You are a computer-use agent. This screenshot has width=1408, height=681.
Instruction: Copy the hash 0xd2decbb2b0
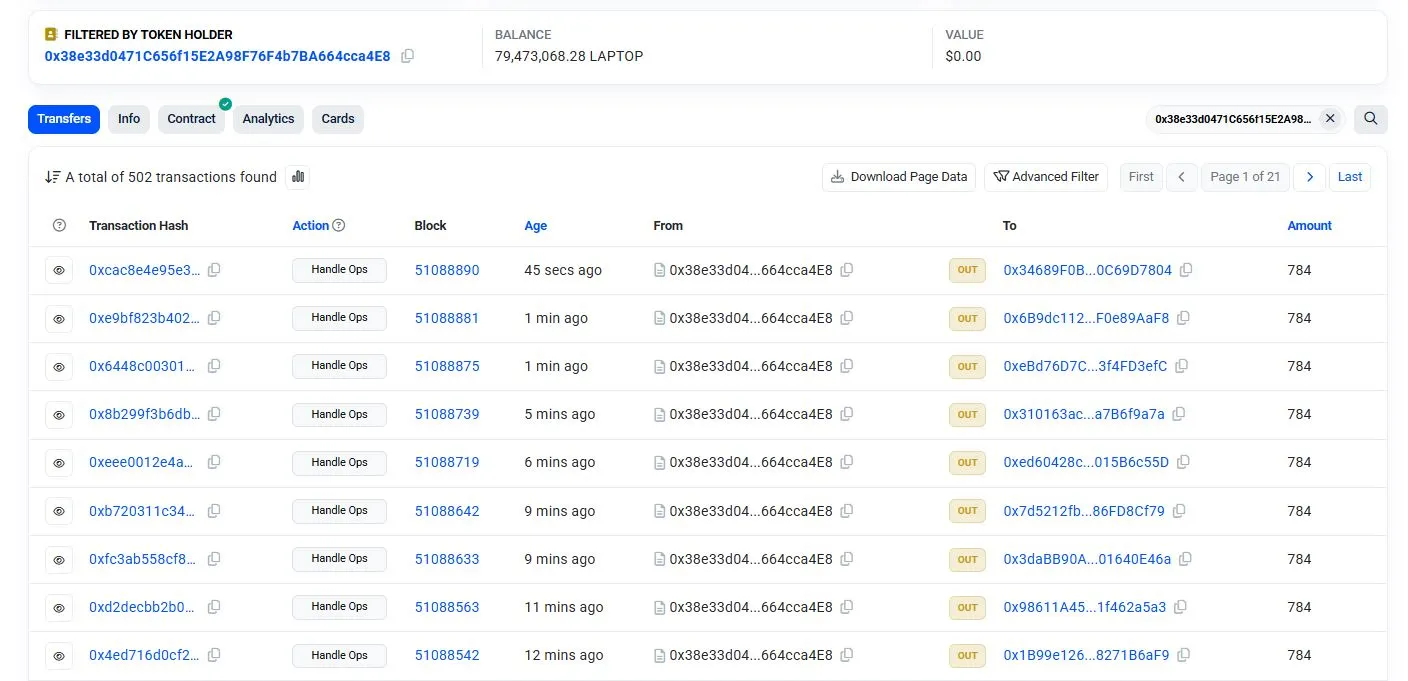point(214,607)
